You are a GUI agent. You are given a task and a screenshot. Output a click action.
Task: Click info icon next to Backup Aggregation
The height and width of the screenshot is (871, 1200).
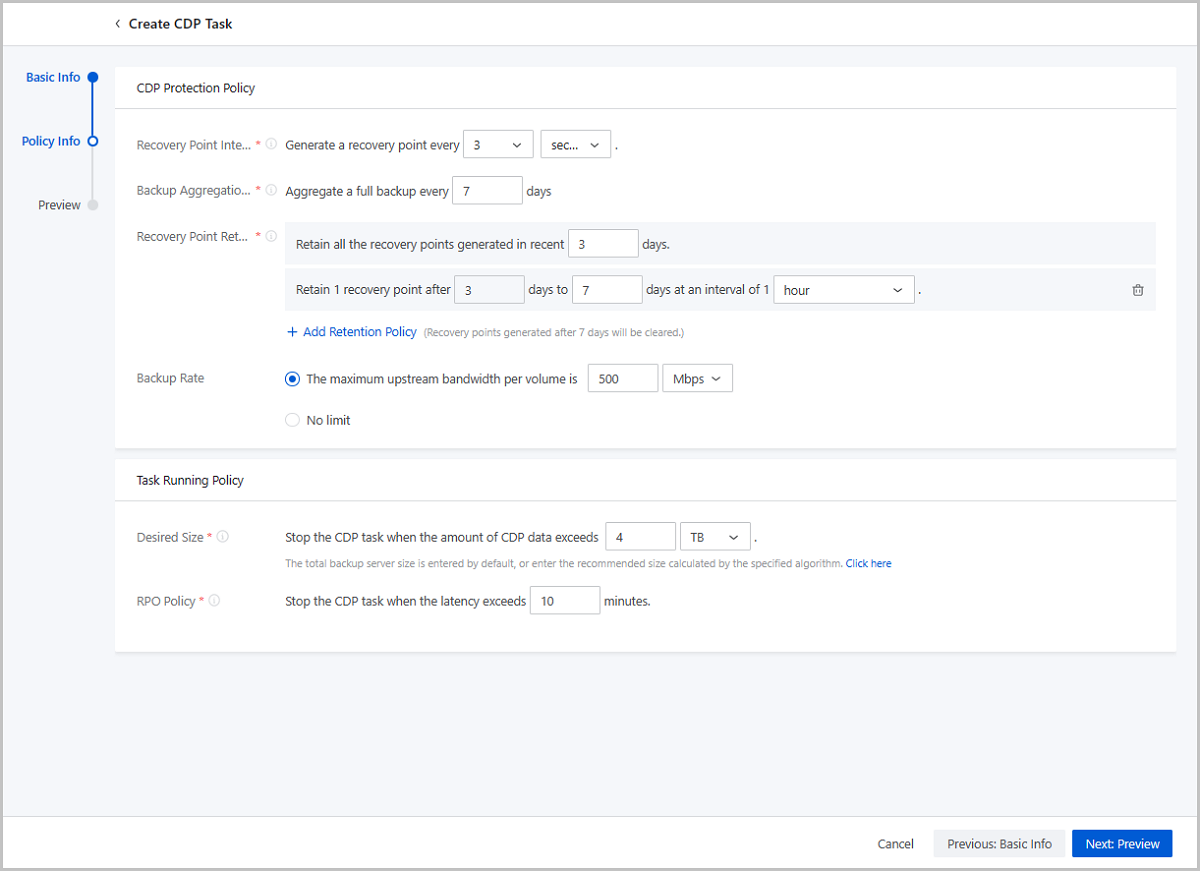point(271,190)
